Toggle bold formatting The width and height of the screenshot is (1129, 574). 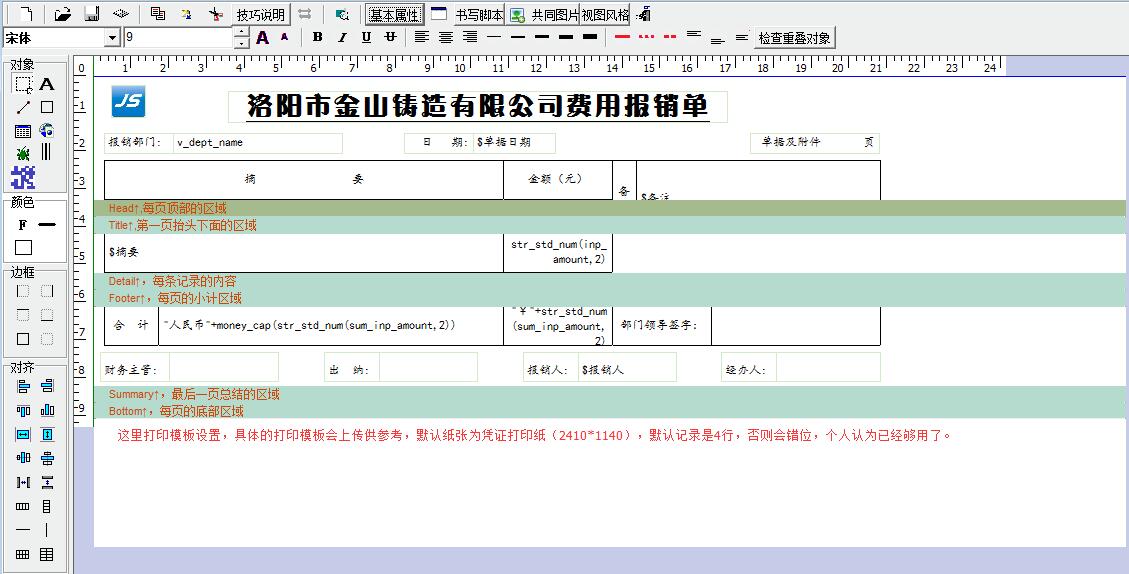coord(317,38)
